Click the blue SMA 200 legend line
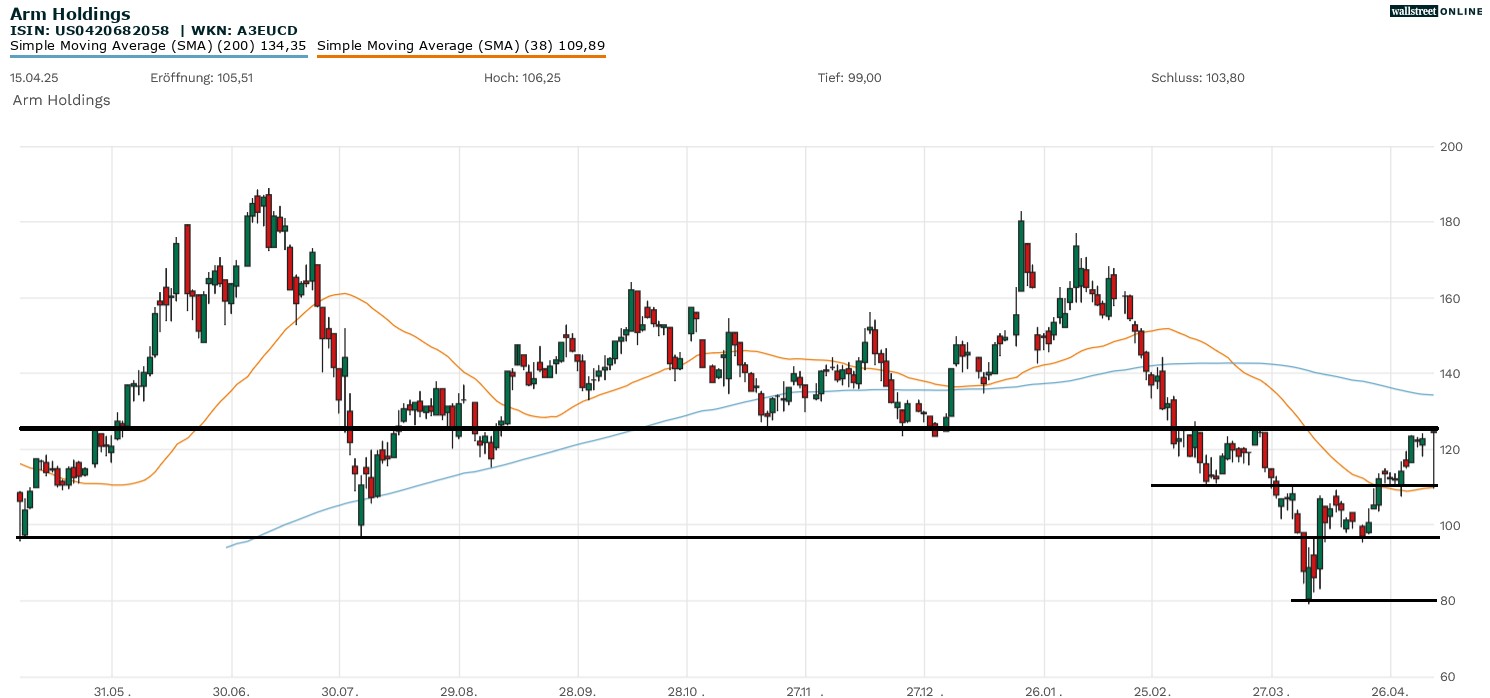 158,56
